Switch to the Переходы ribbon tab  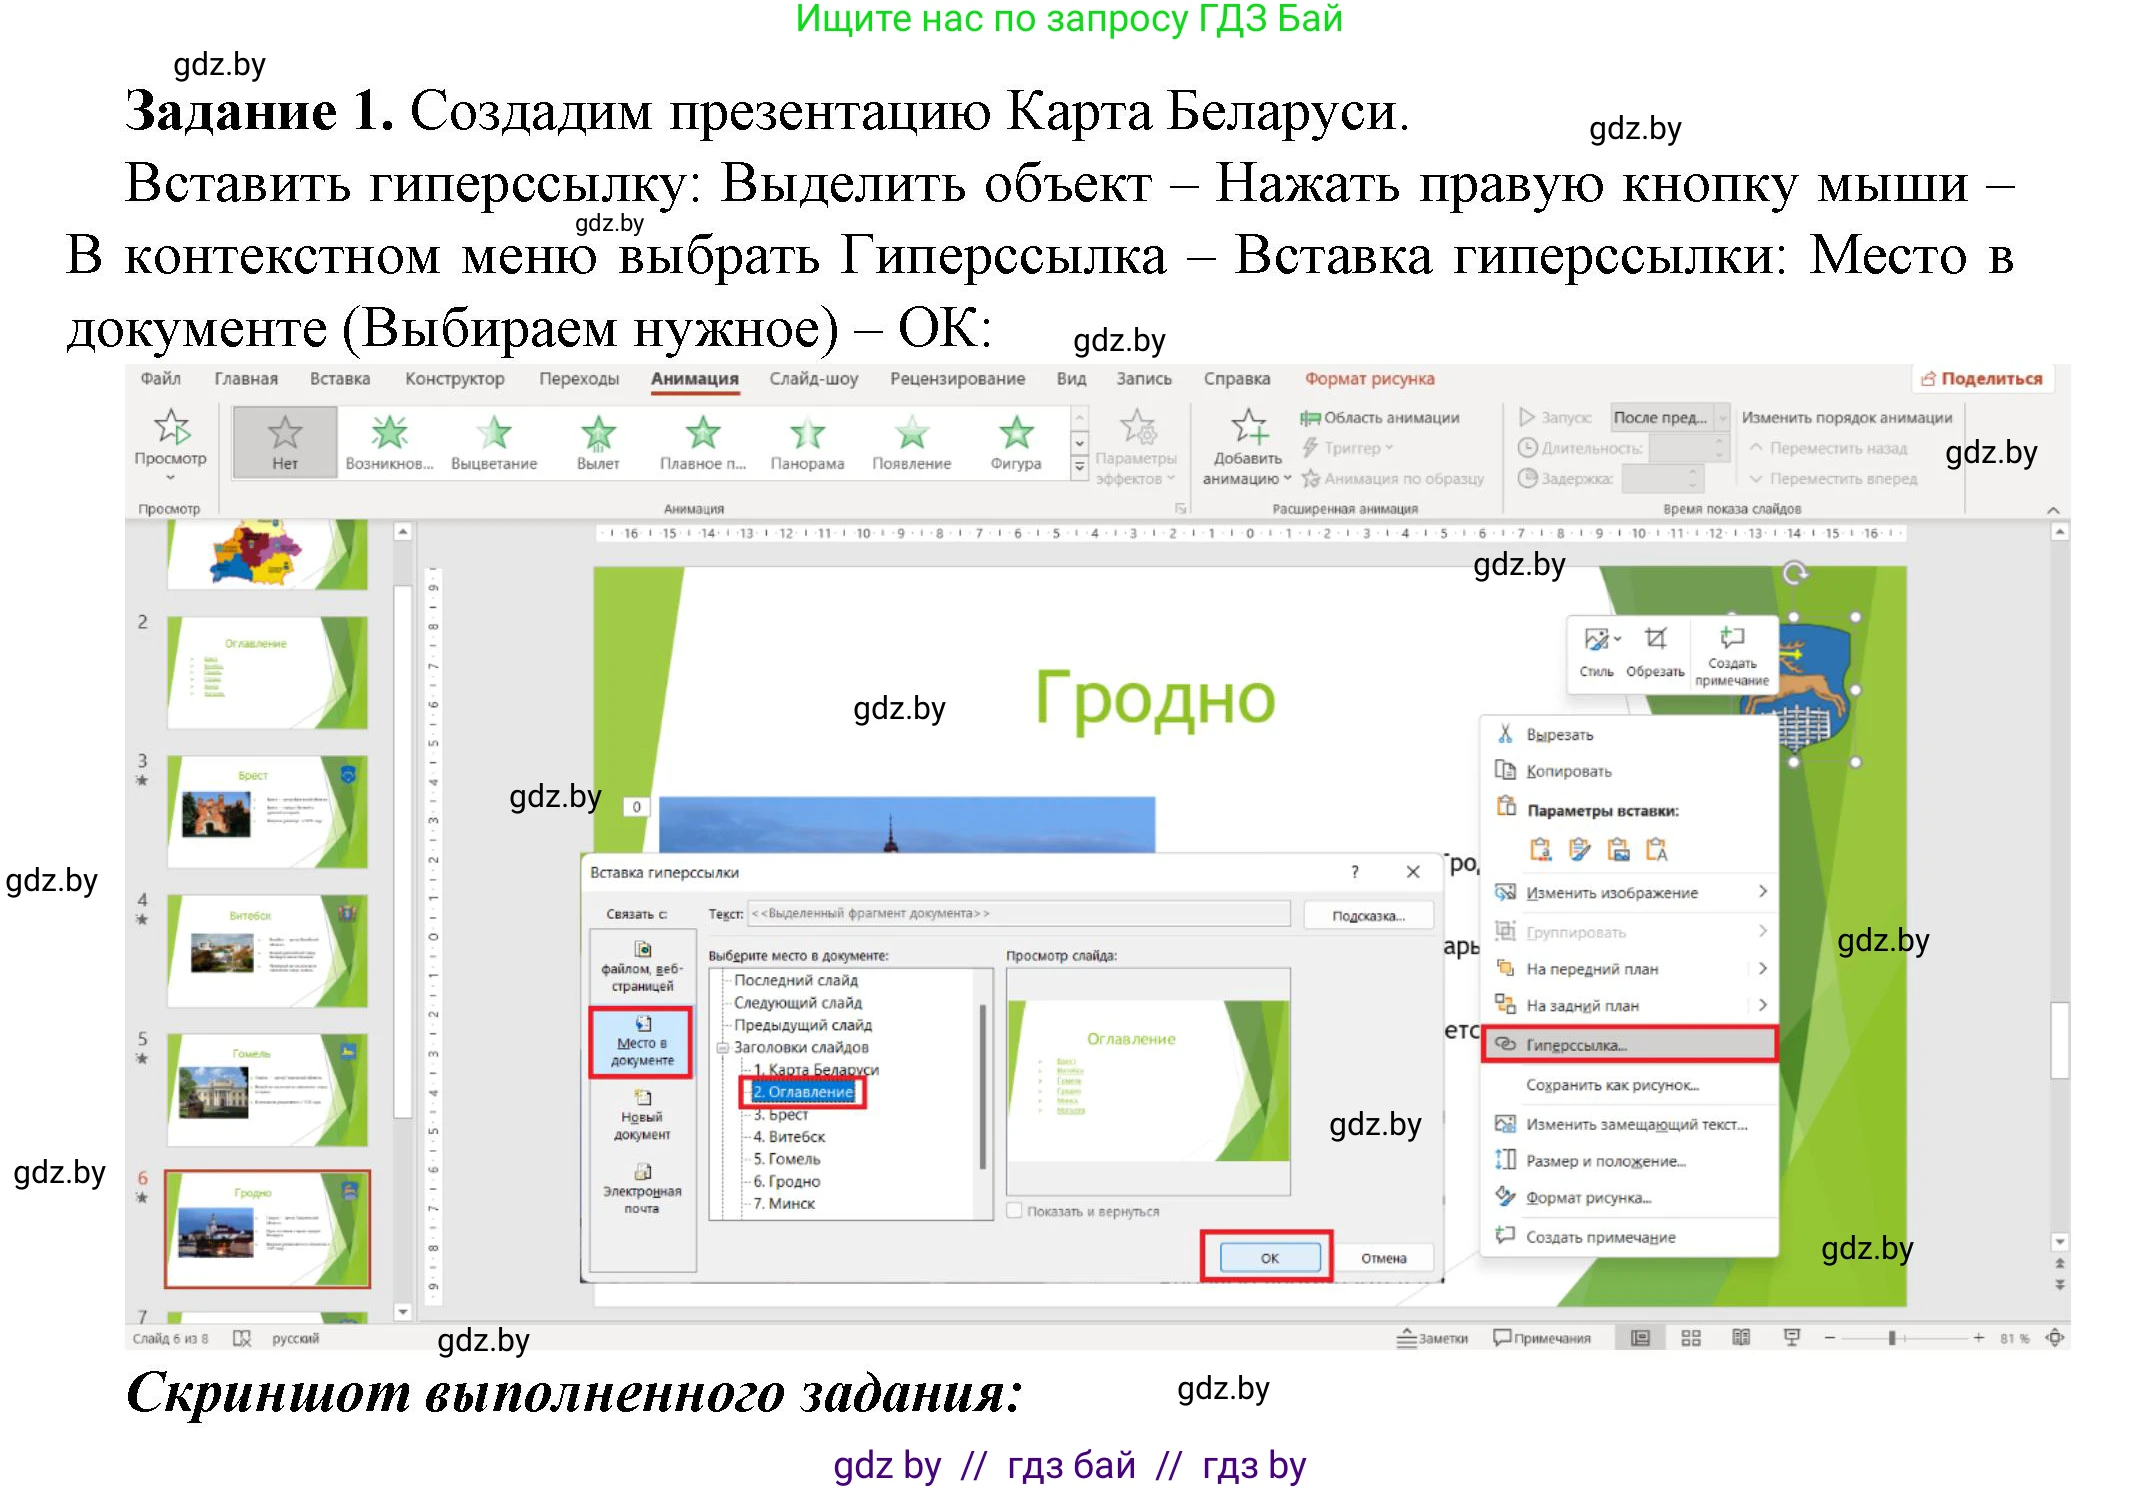(578, 378)
